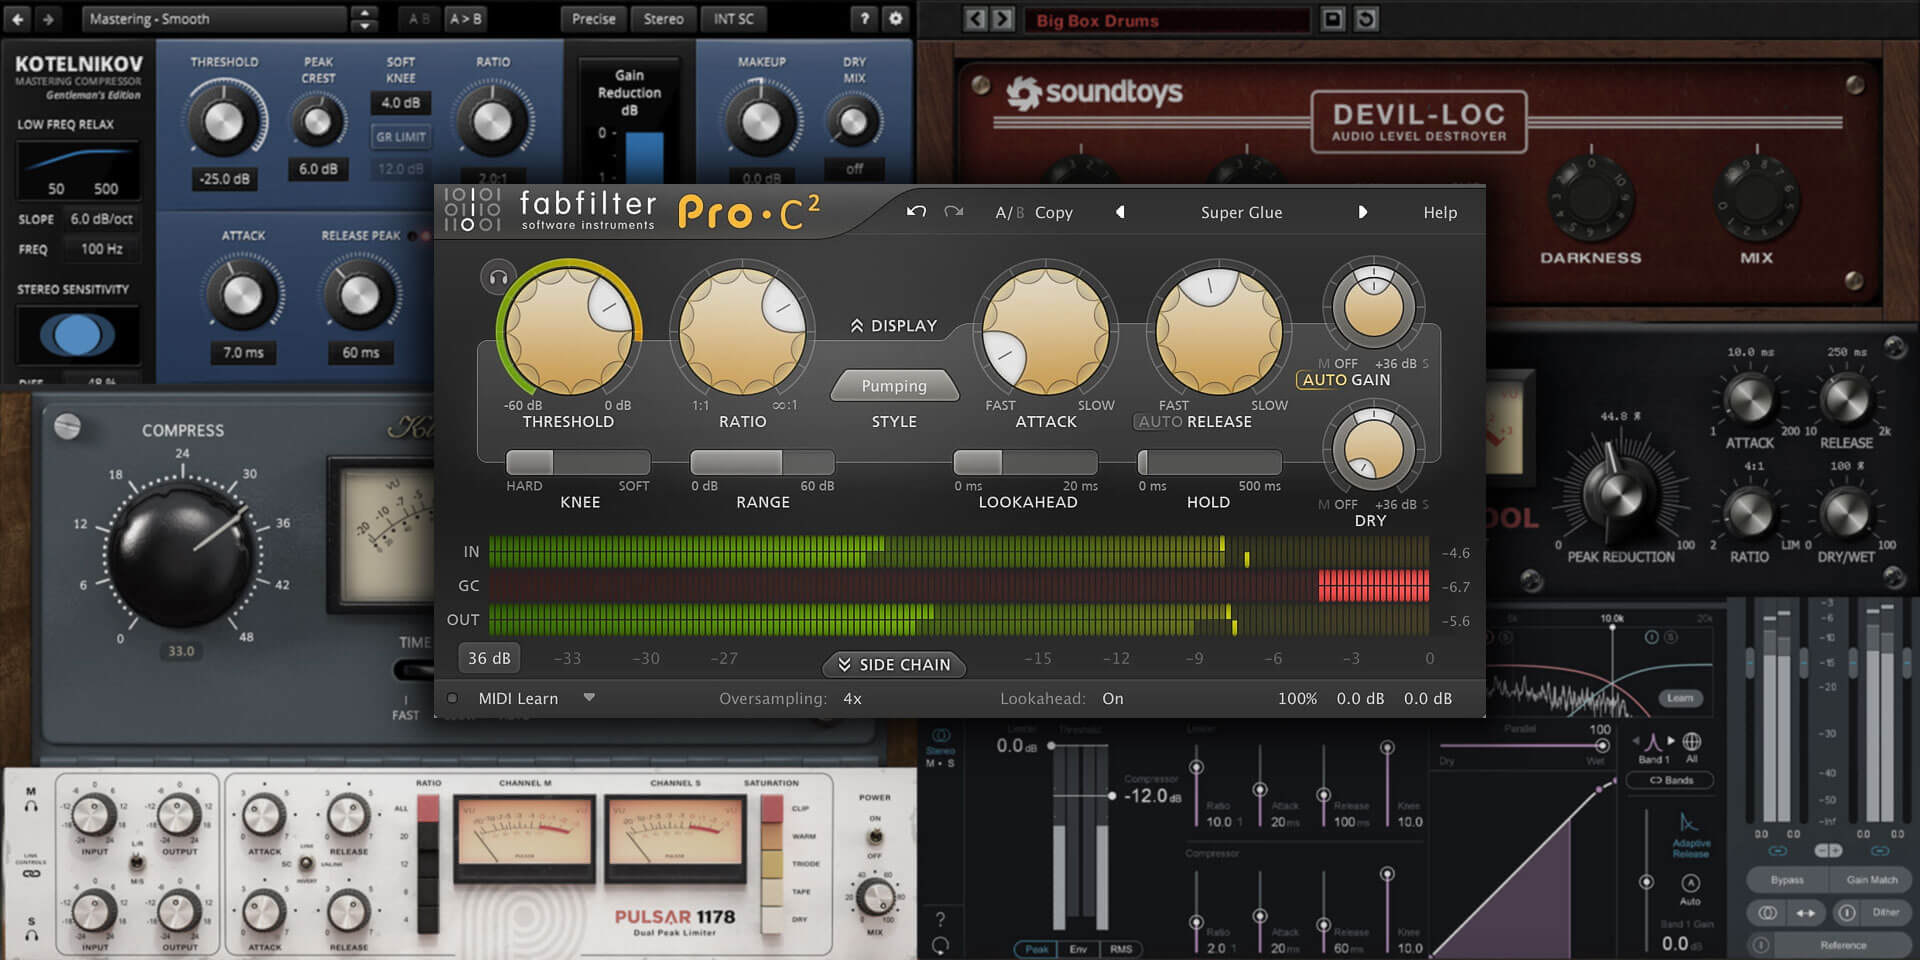Click the Pro-C2 undo arrow icon

pos(916,212)
